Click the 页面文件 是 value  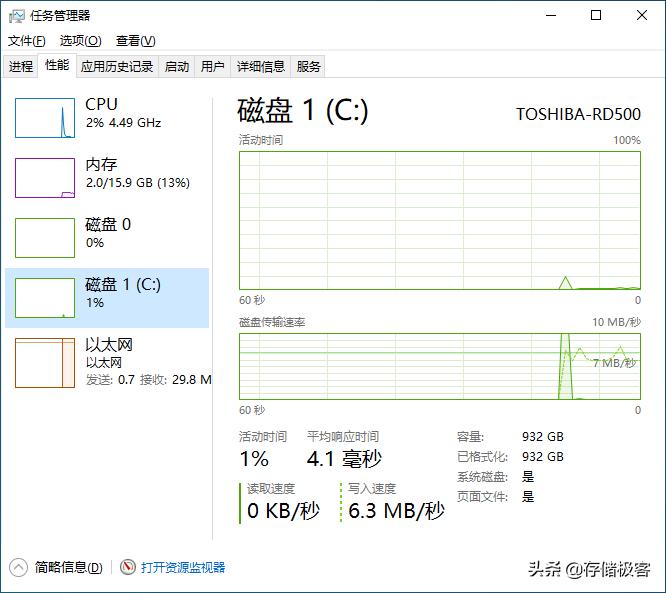pyautogui.click(x=528, y=497)
